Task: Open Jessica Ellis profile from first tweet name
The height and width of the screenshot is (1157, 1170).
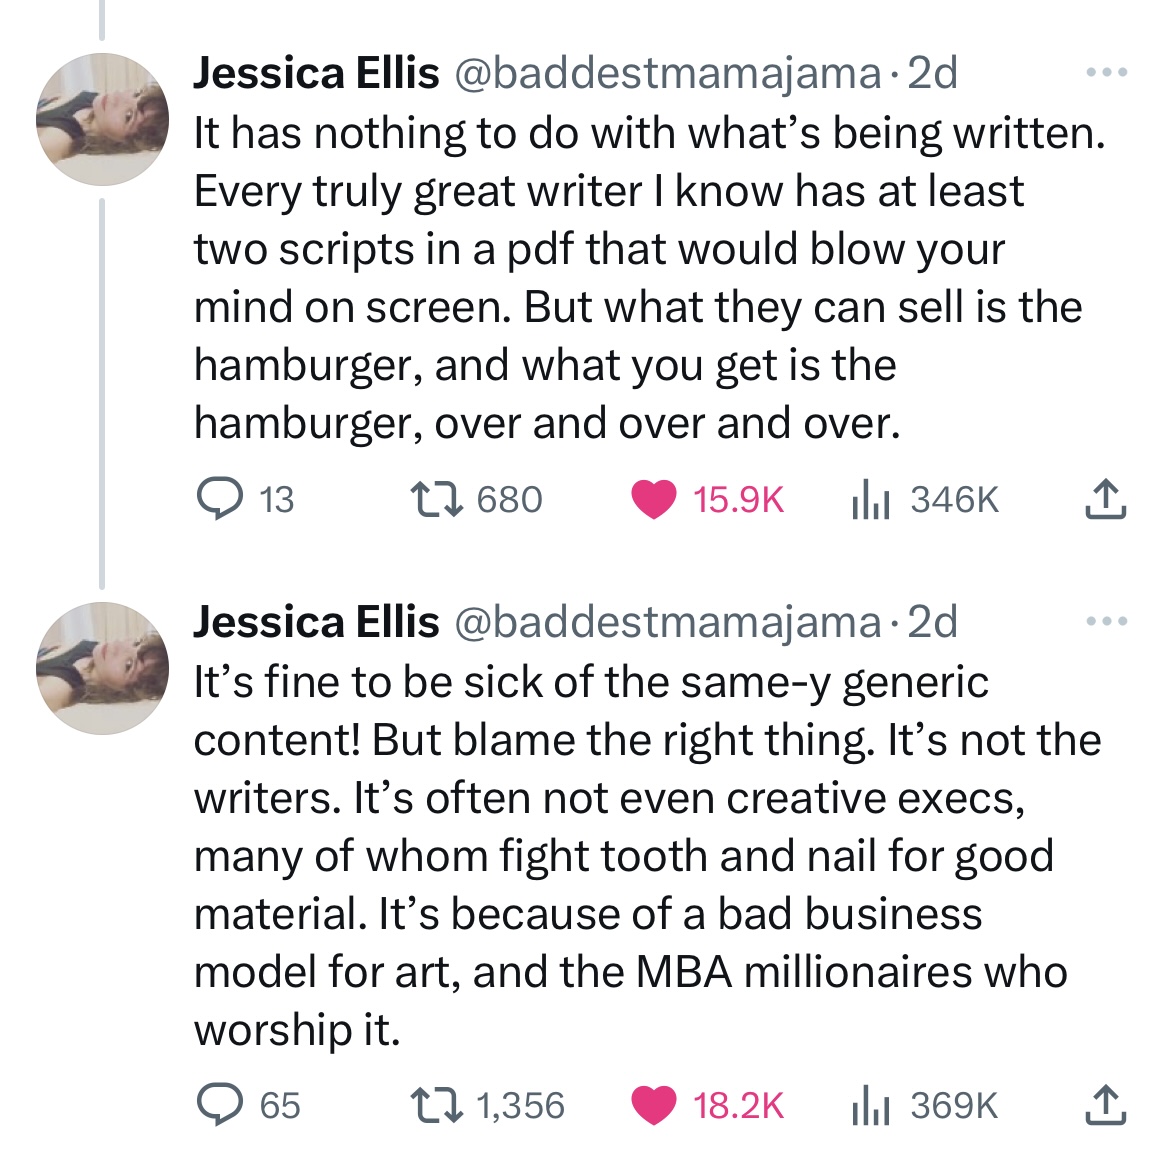Action: [x=316, y=73]
